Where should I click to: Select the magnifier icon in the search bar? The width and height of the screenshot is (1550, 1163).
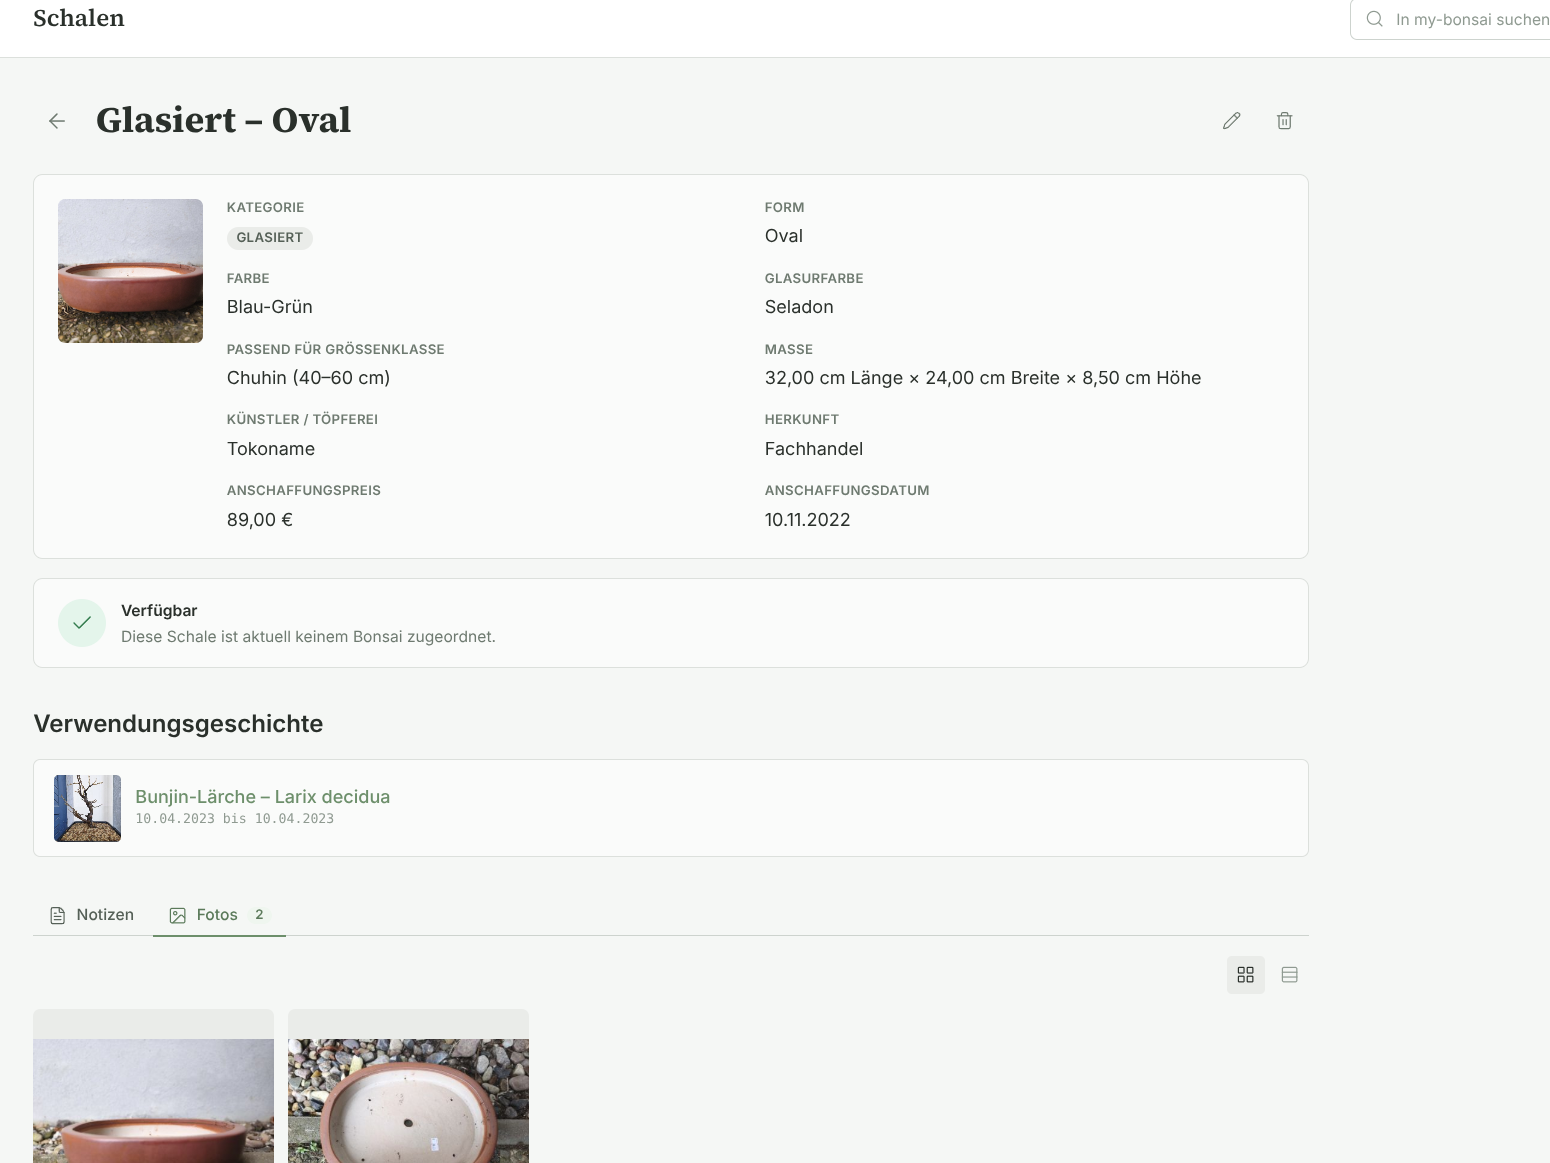(x=1374, y=19)
